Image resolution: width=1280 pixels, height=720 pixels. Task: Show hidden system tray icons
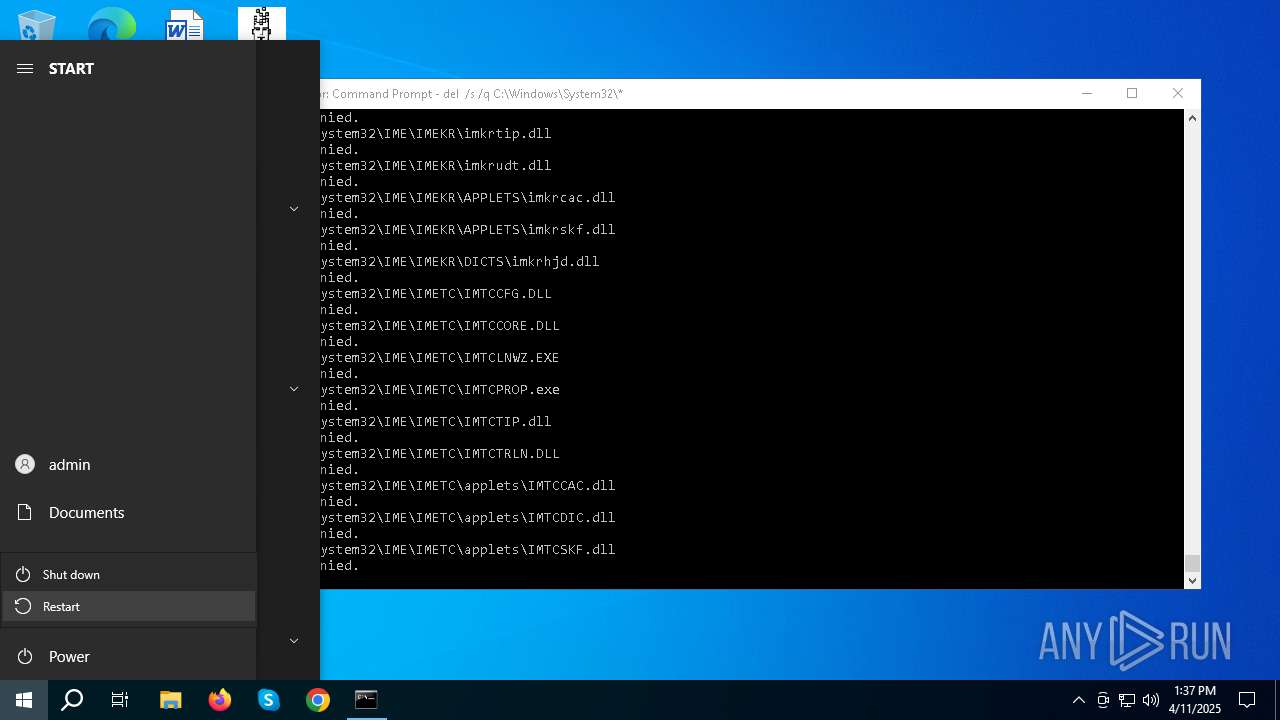[1079, 700]
